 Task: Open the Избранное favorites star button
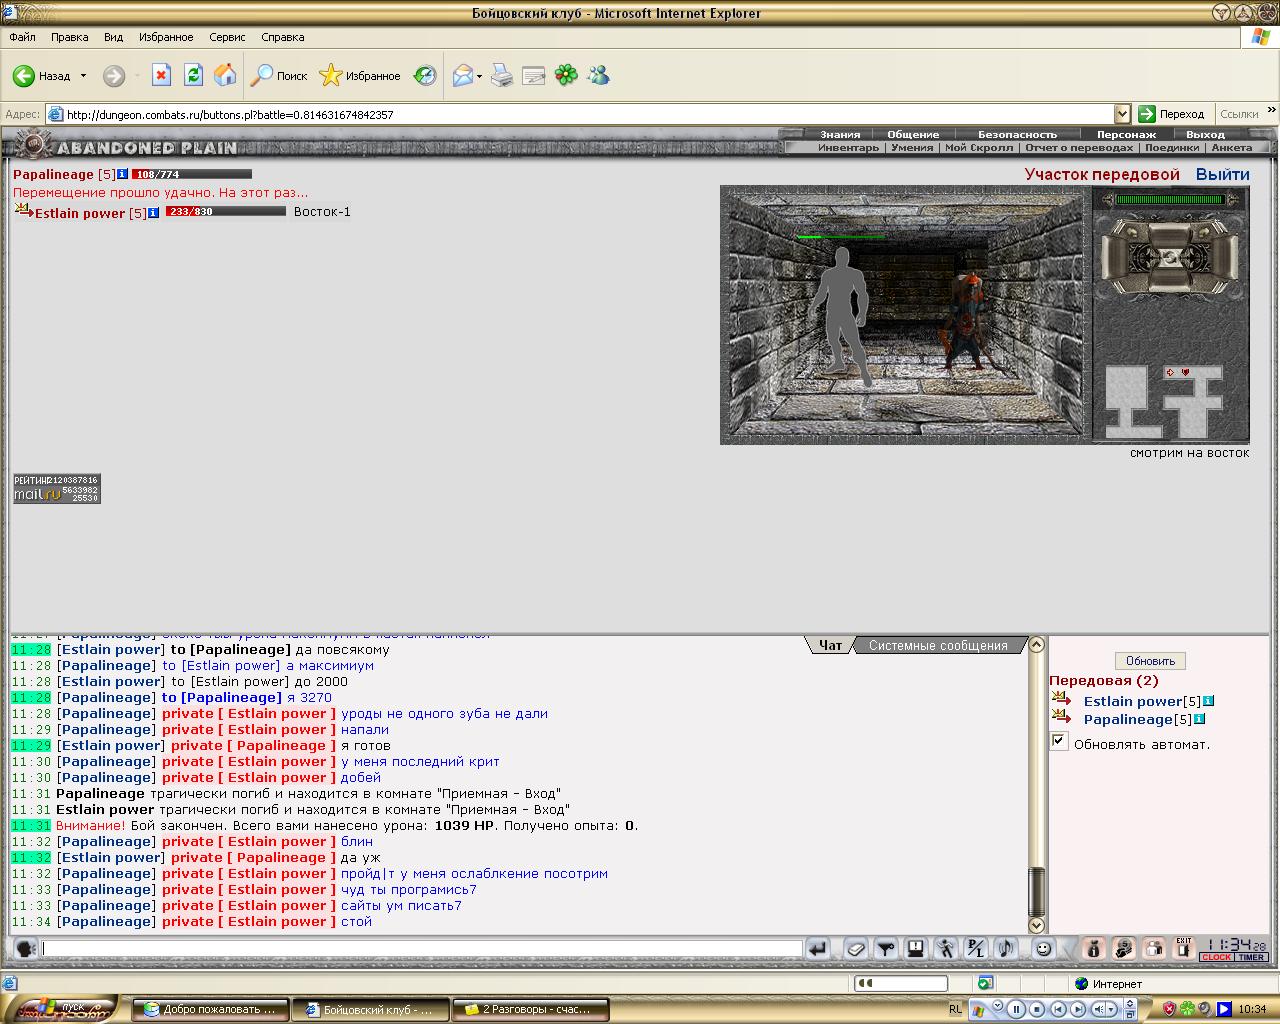tap(360, 76)
